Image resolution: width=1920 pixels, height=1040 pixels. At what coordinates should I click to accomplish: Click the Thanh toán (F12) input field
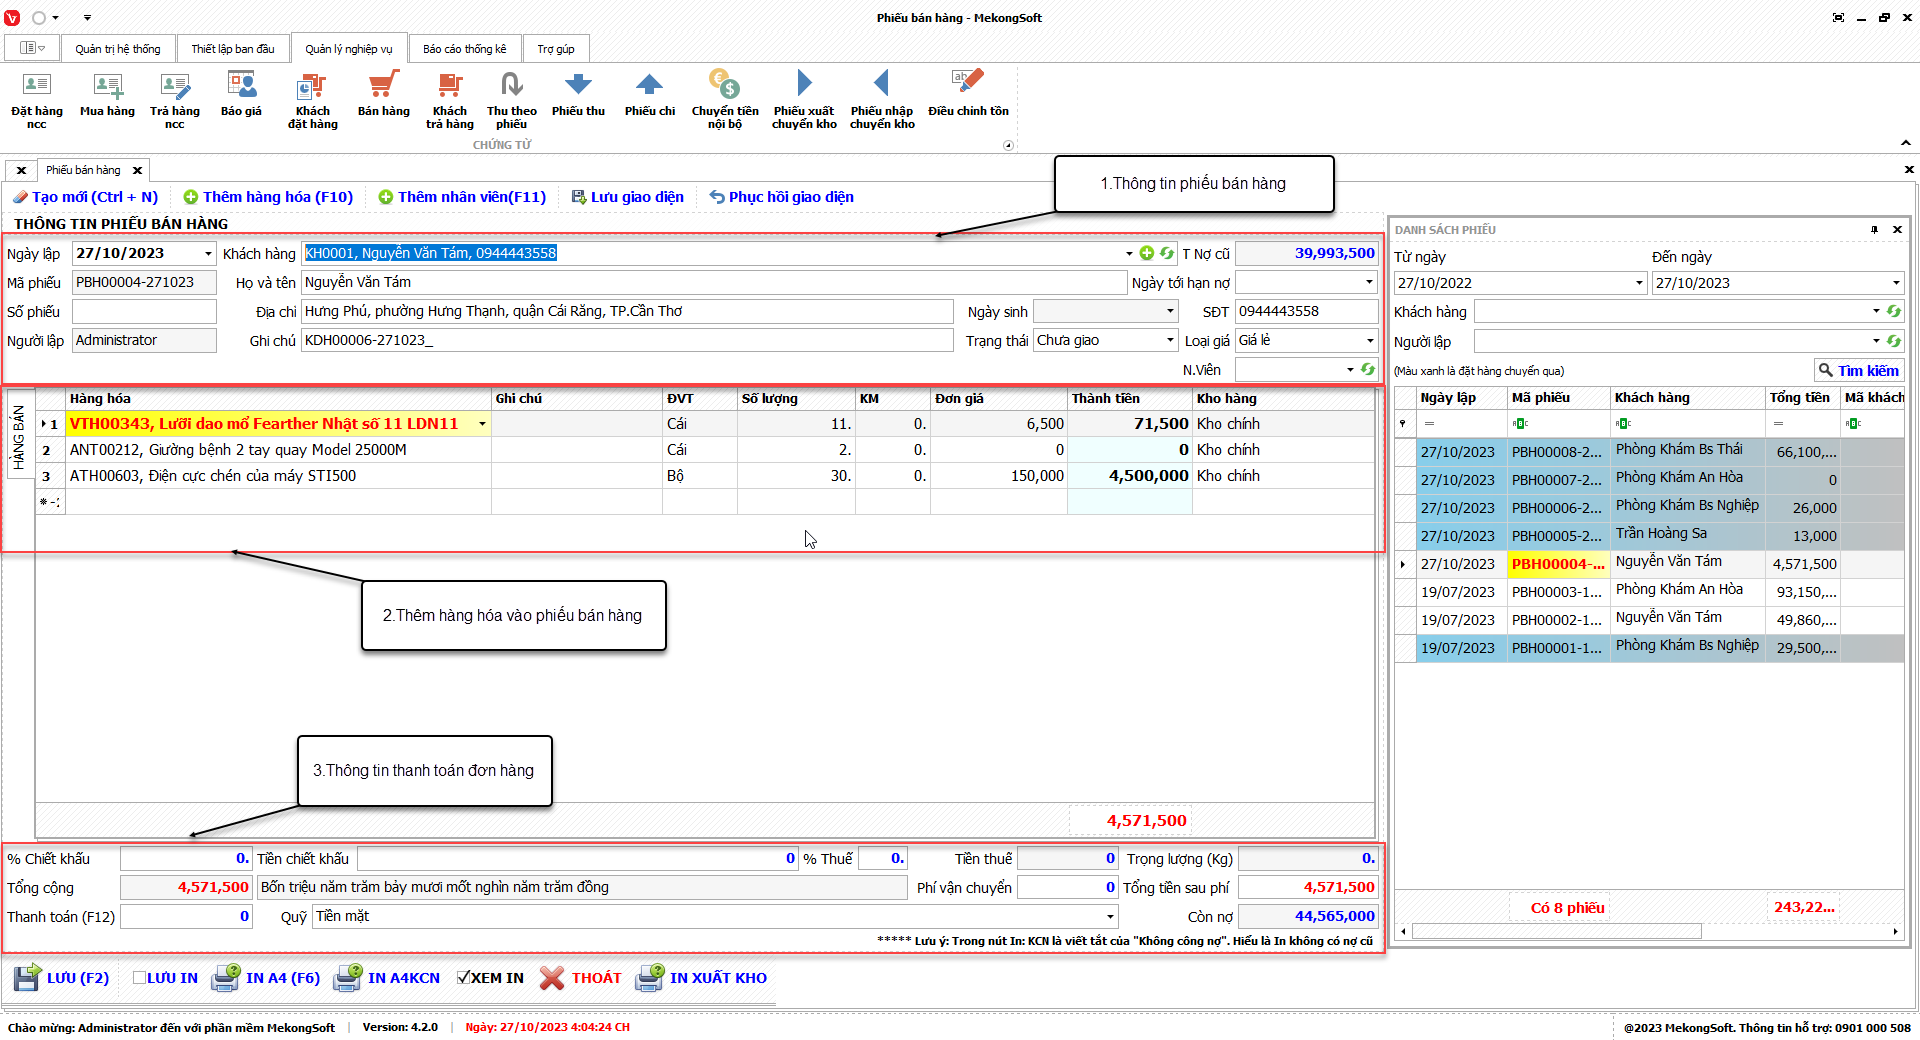click(x=185, y=917)
